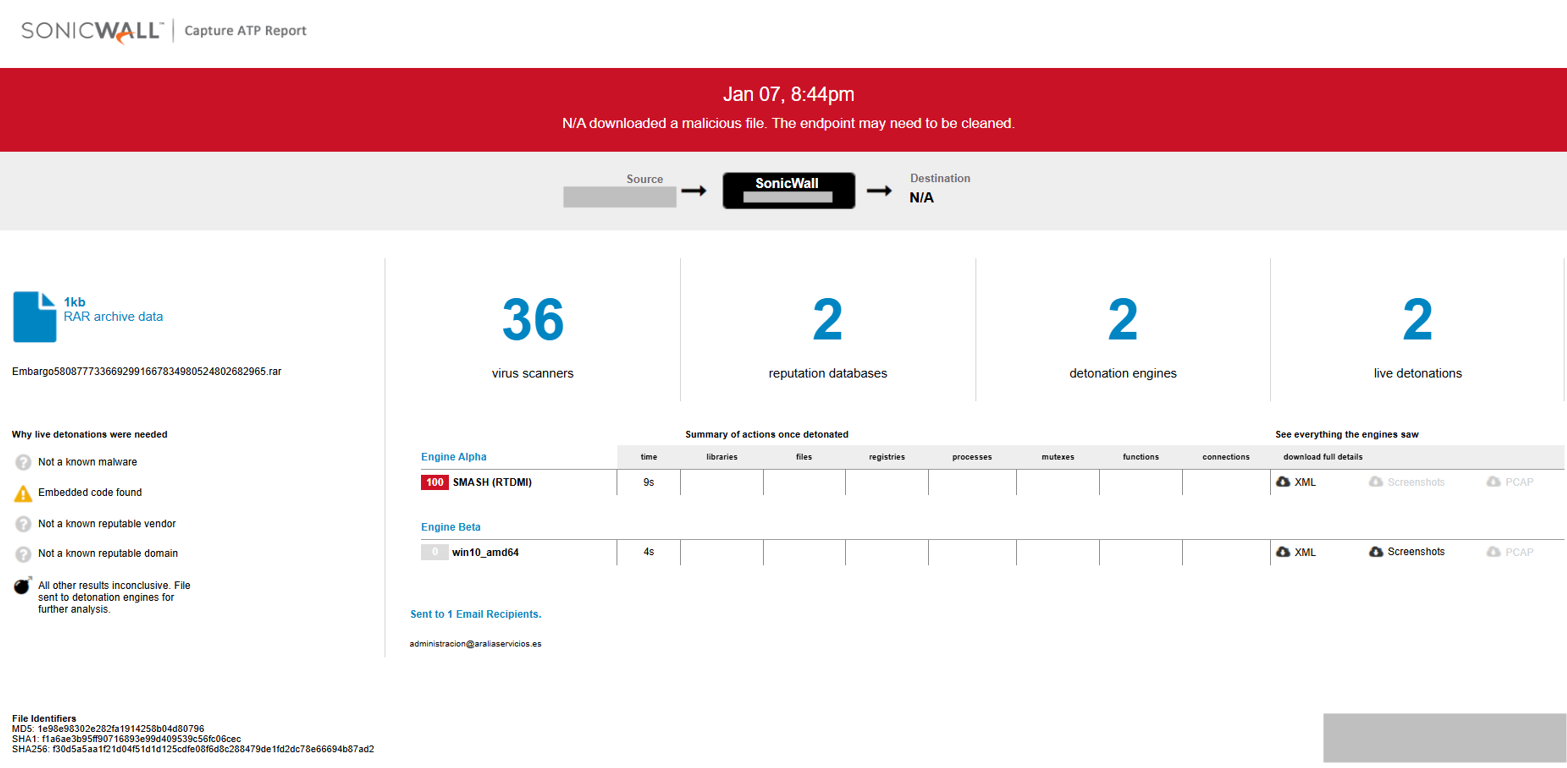1567x768 pixels.
Task: Click the detonation engines label
Action: [1123, 374]
